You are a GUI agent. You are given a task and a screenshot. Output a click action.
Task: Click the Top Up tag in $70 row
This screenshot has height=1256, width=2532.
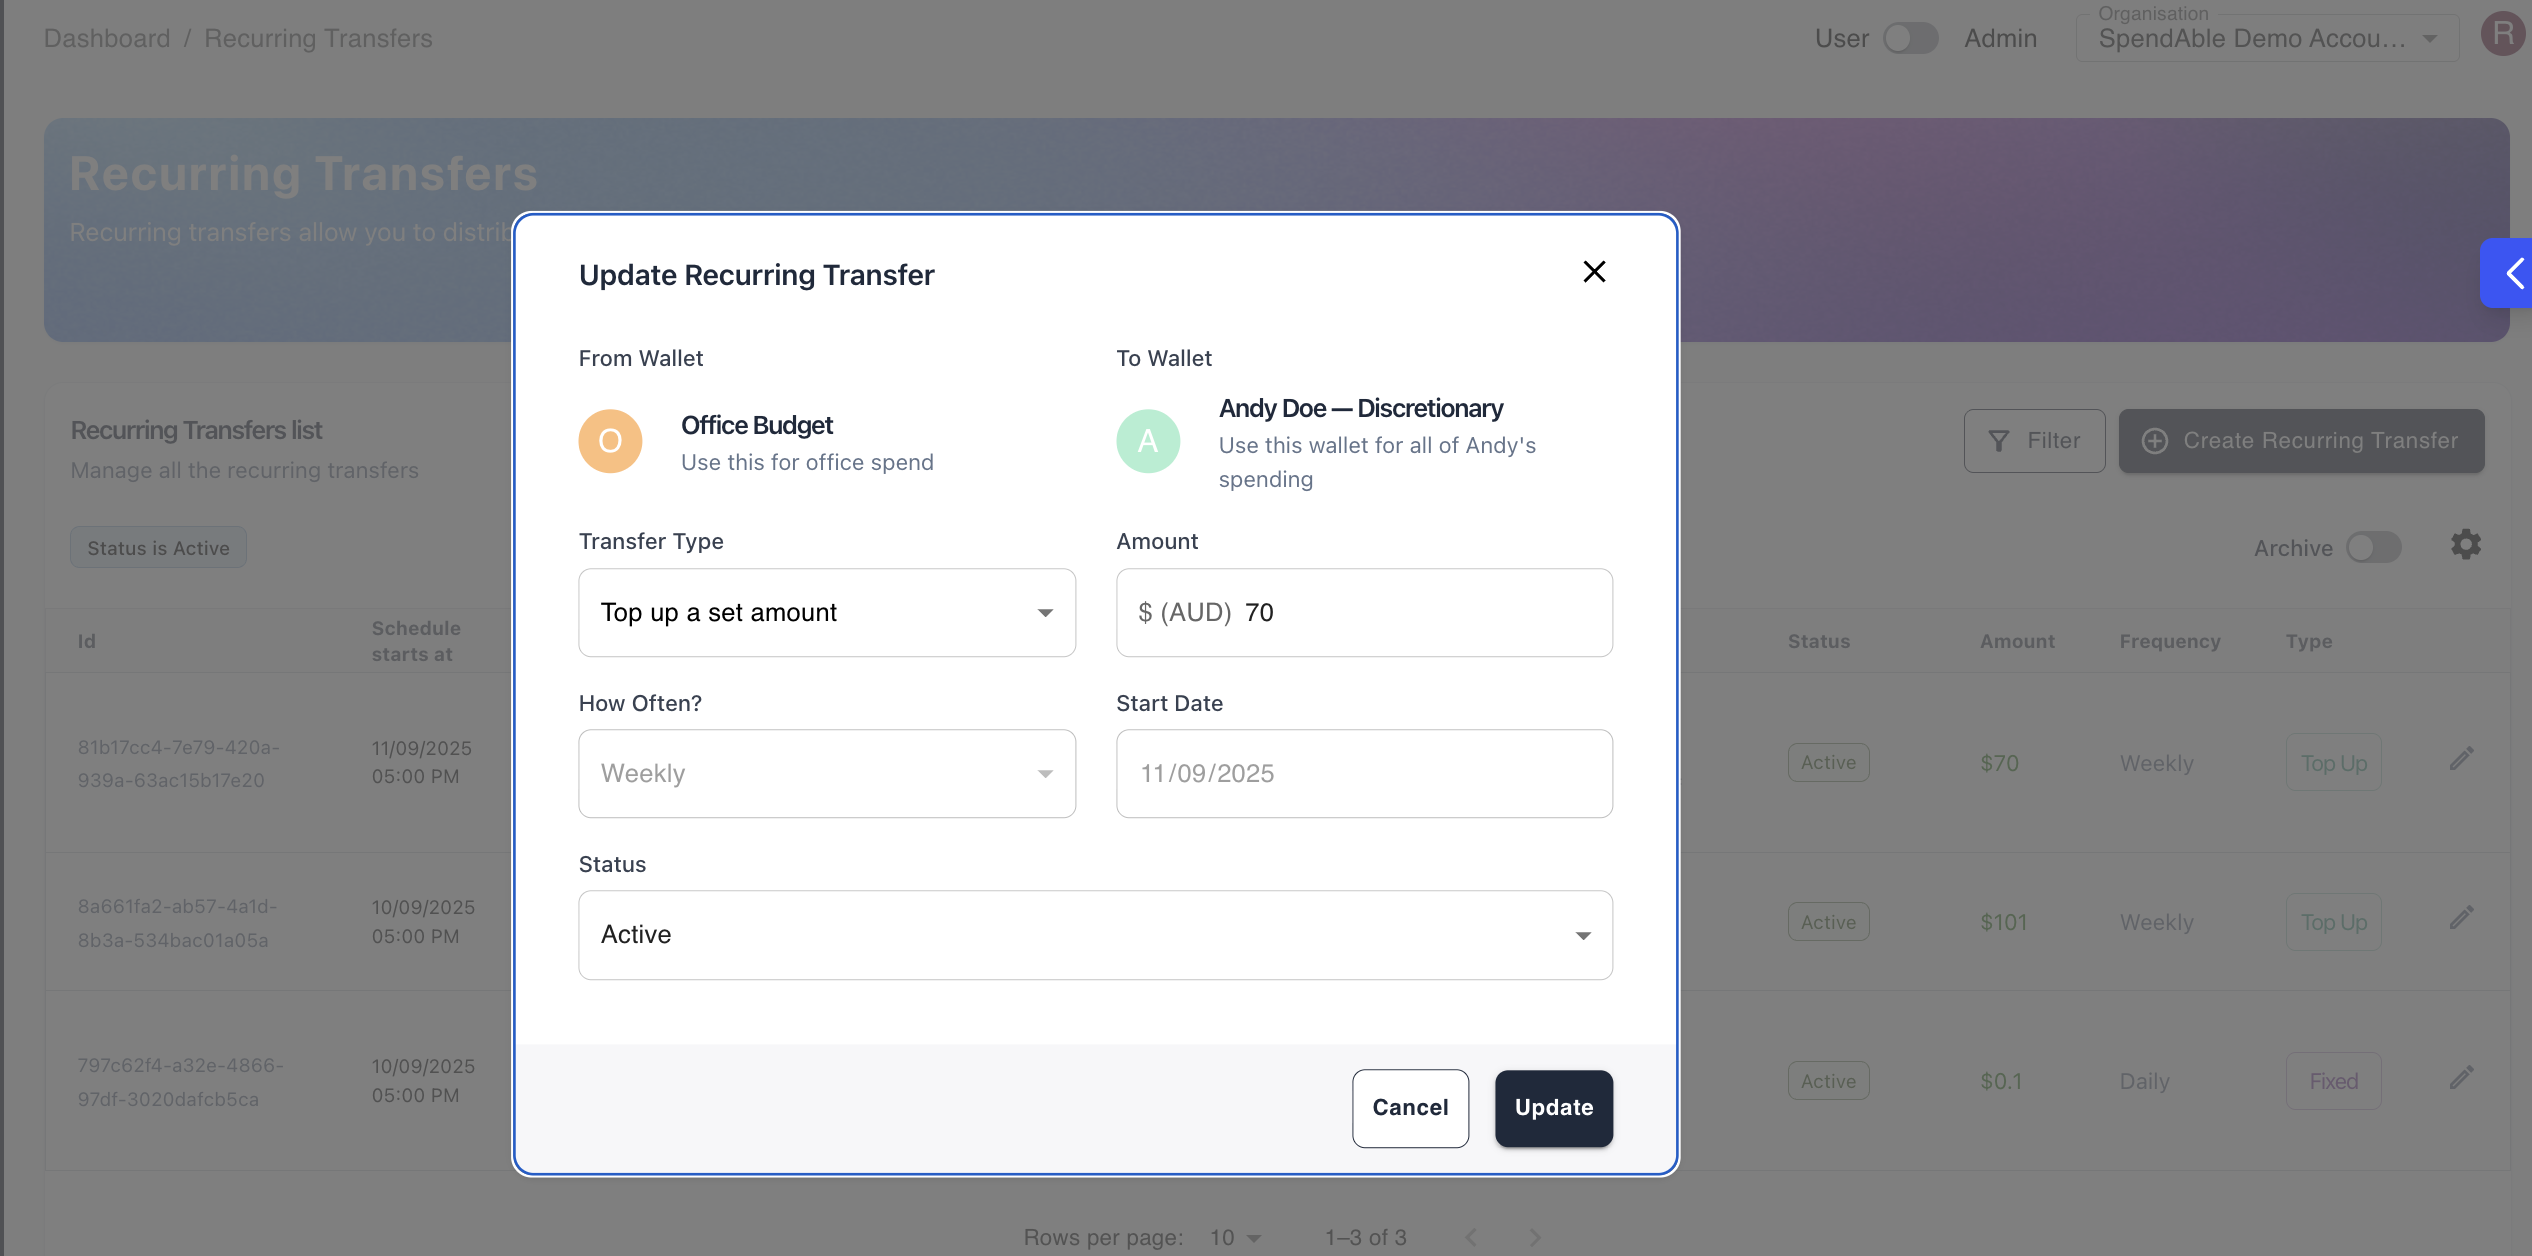point(2333,763)
